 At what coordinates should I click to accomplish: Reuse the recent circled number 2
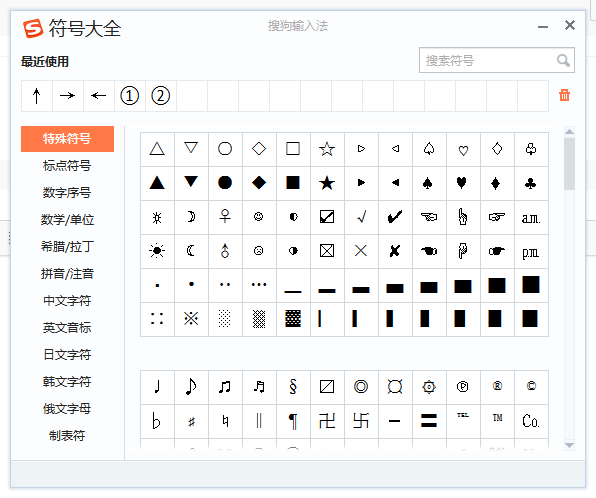pyautogui.click(x=160, y=96)
